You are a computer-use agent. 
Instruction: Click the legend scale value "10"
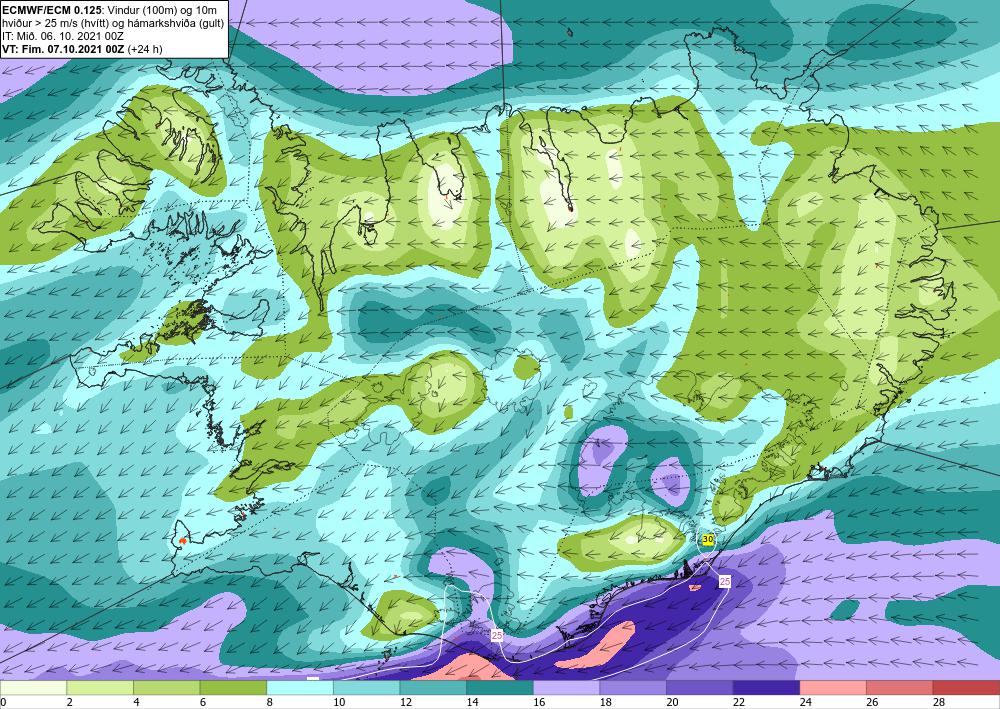(x=339, y=702)
